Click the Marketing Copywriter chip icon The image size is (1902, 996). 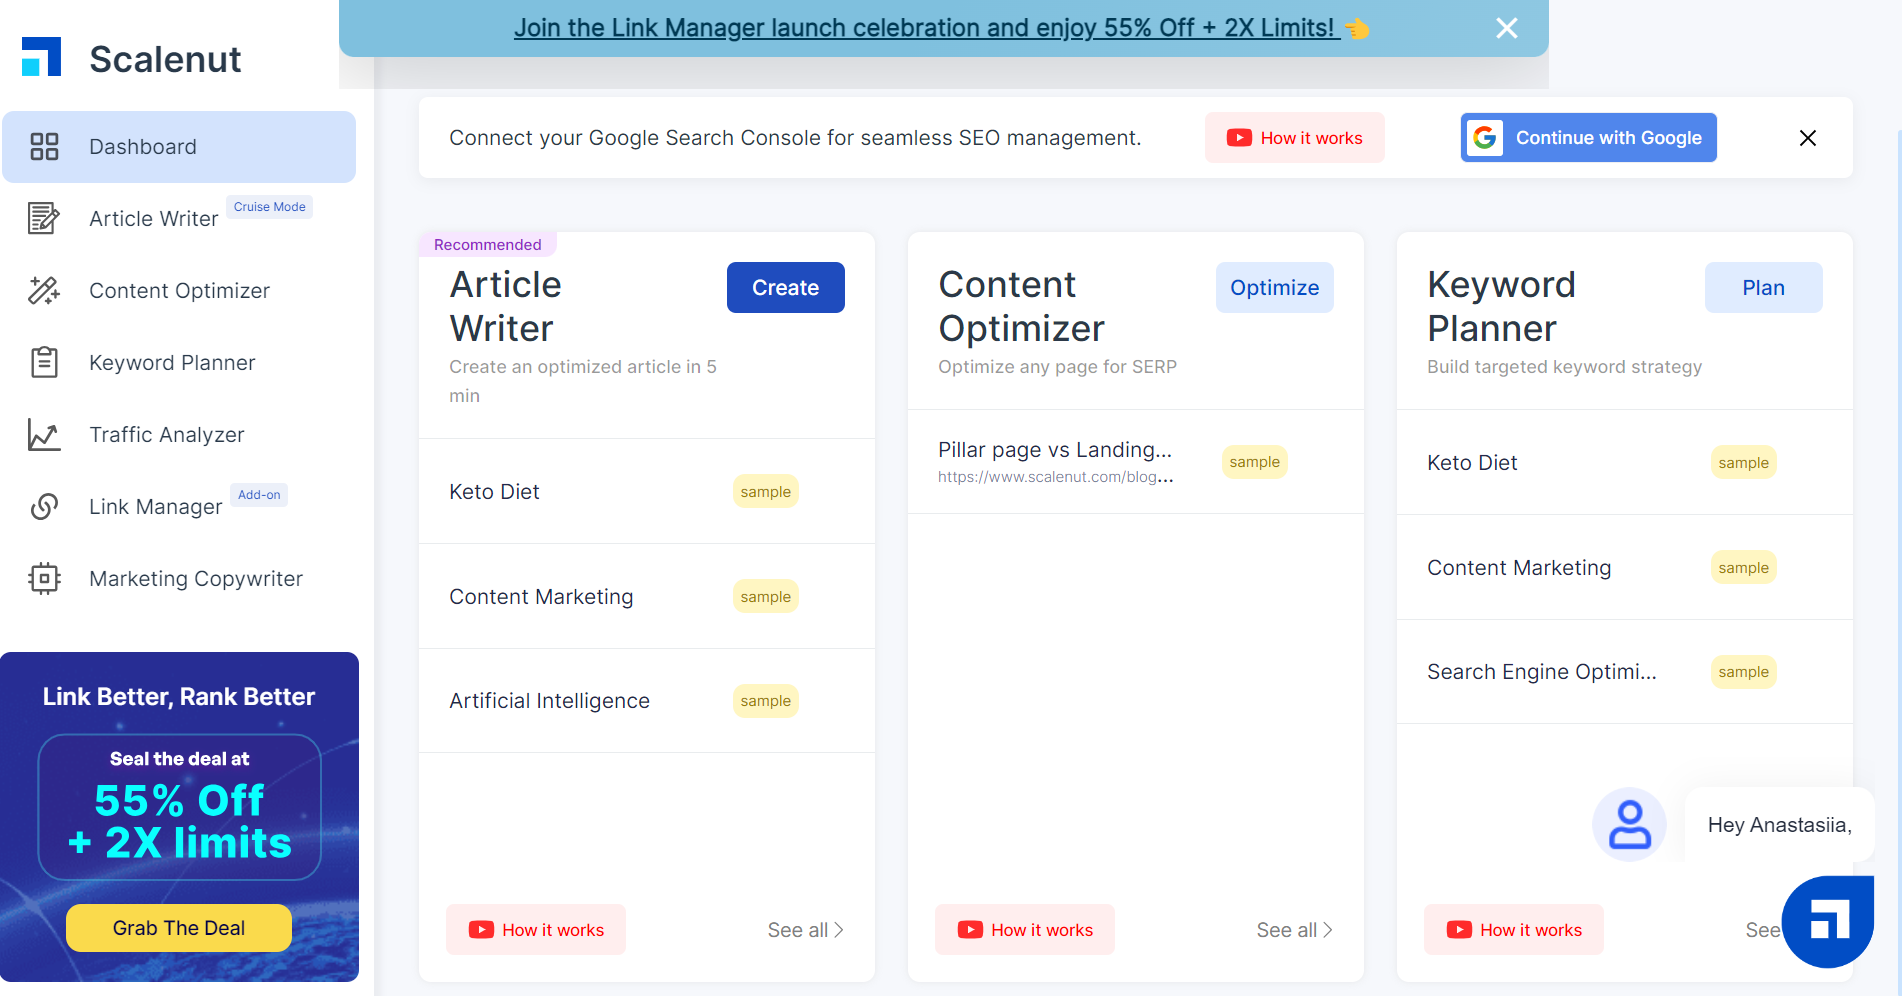point(44,578)
